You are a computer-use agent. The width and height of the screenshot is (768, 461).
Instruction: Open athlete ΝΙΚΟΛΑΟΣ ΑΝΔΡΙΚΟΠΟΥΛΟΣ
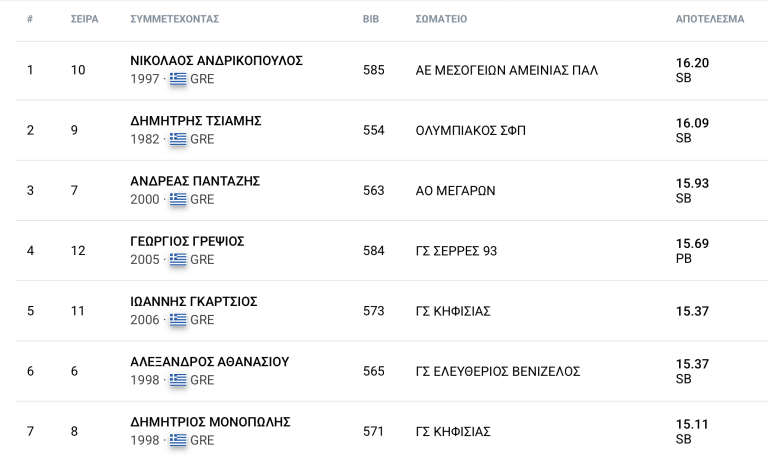[x=216, y=61]
